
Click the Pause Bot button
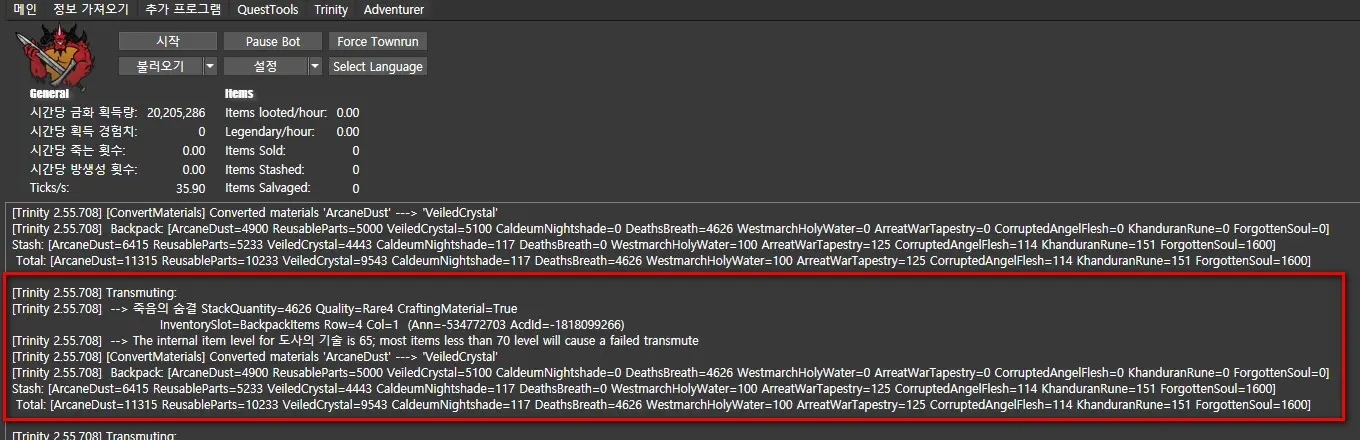[273, 41]
